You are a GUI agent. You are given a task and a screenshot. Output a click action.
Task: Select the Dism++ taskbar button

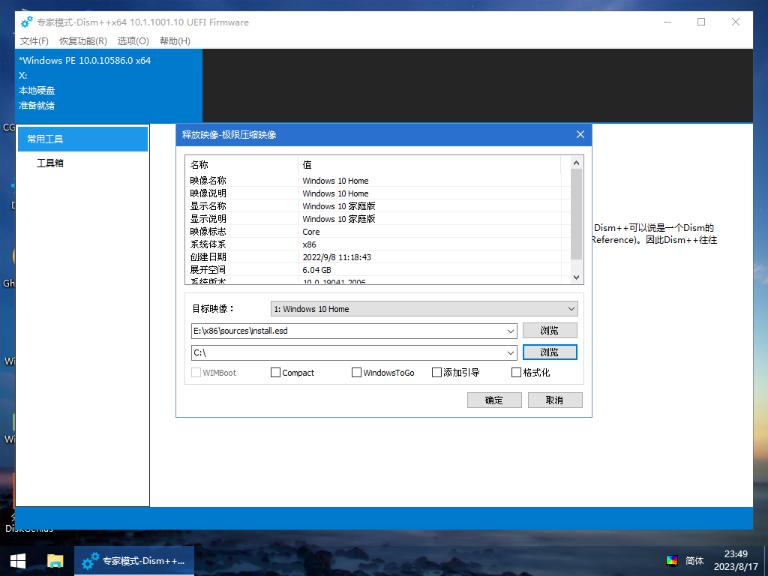tap(134, 561)
